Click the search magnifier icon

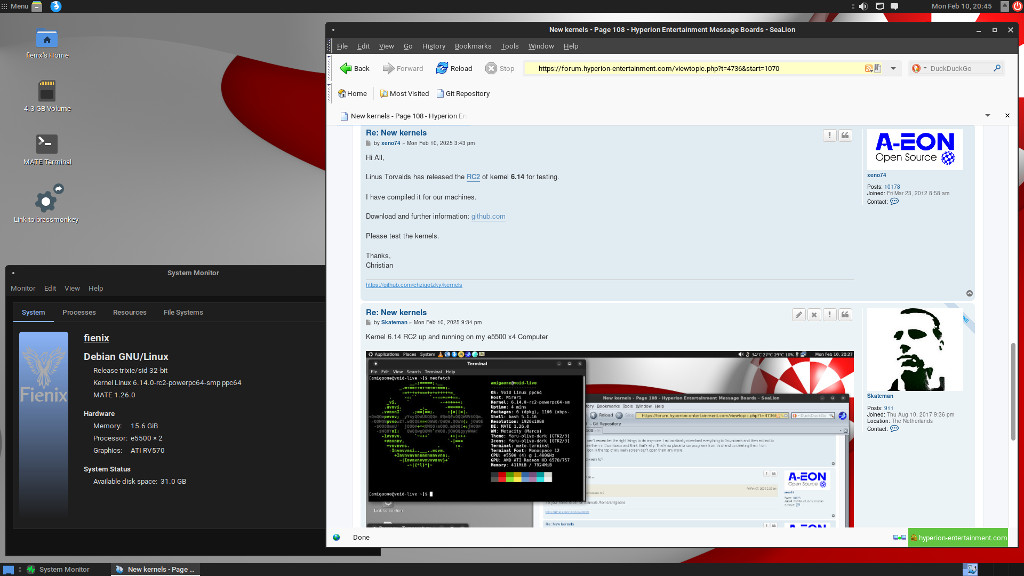point(997,68)
